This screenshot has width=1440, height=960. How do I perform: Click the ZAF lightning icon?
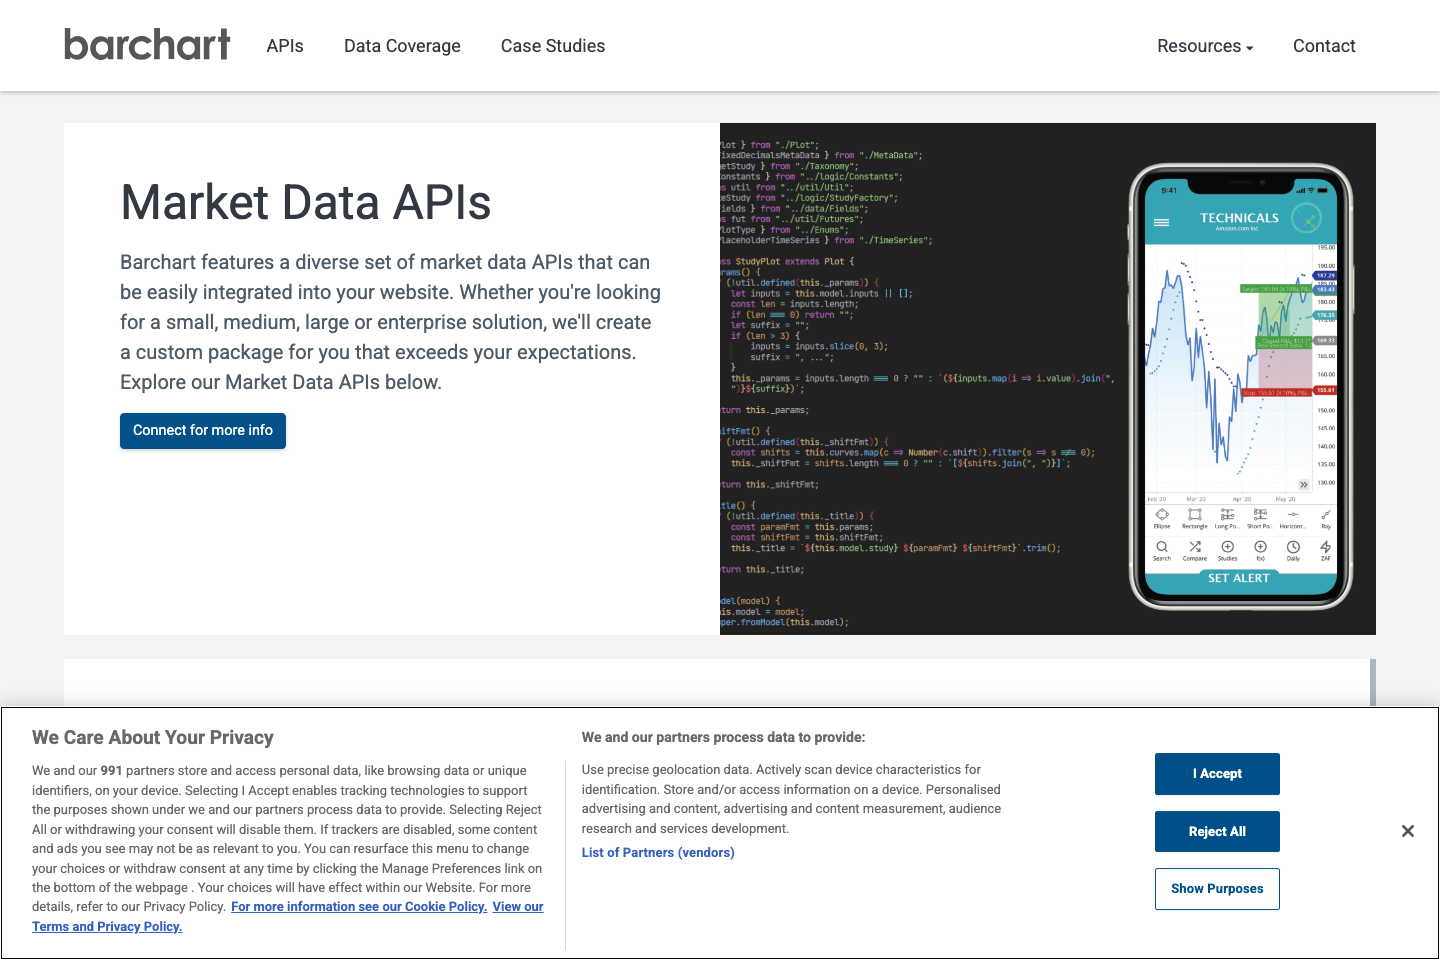point(1325,547)
